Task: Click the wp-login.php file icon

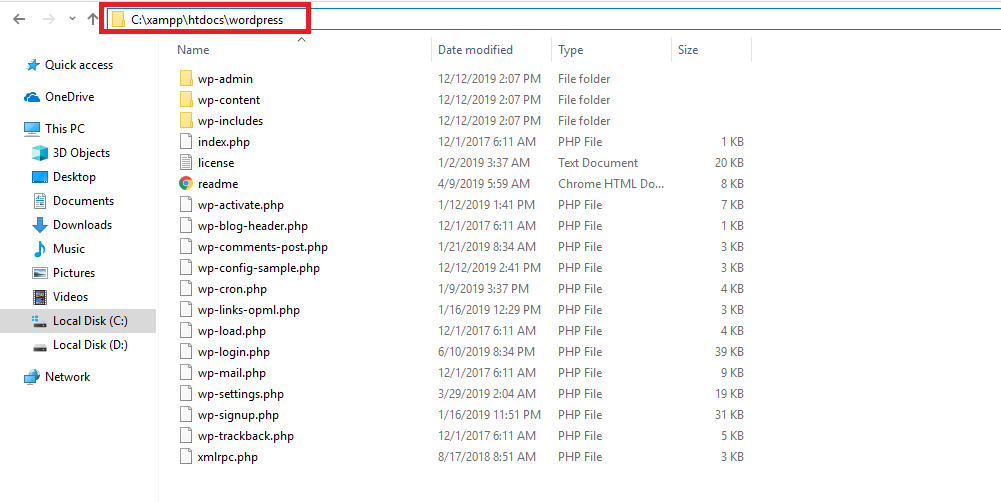Action: [x=186, y=352]
